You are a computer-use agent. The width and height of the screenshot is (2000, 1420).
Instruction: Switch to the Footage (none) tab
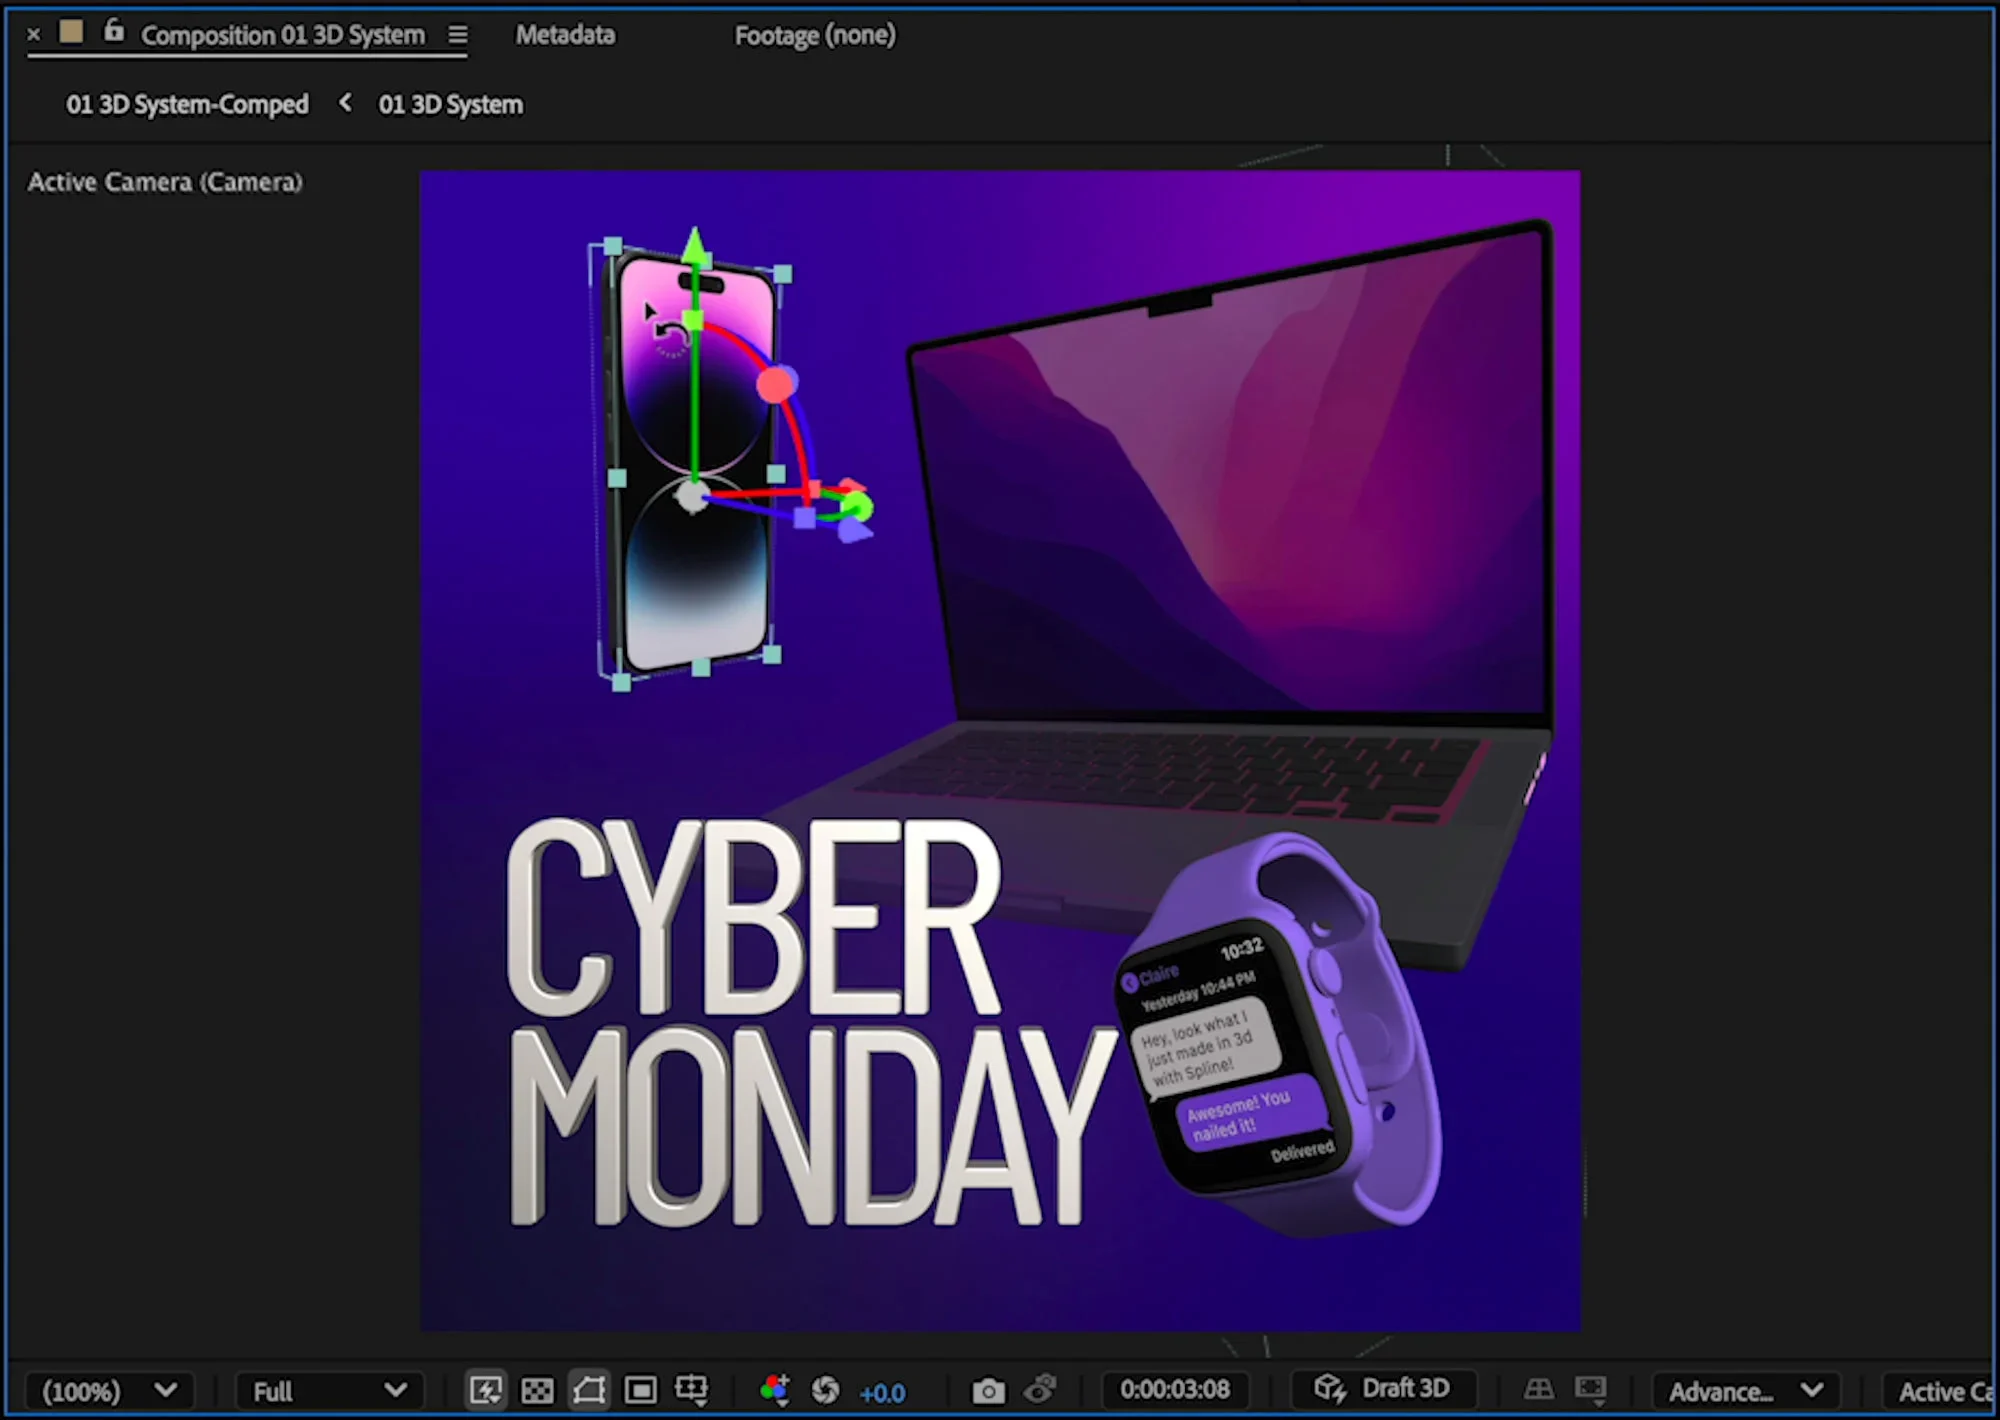click(815, 35)
